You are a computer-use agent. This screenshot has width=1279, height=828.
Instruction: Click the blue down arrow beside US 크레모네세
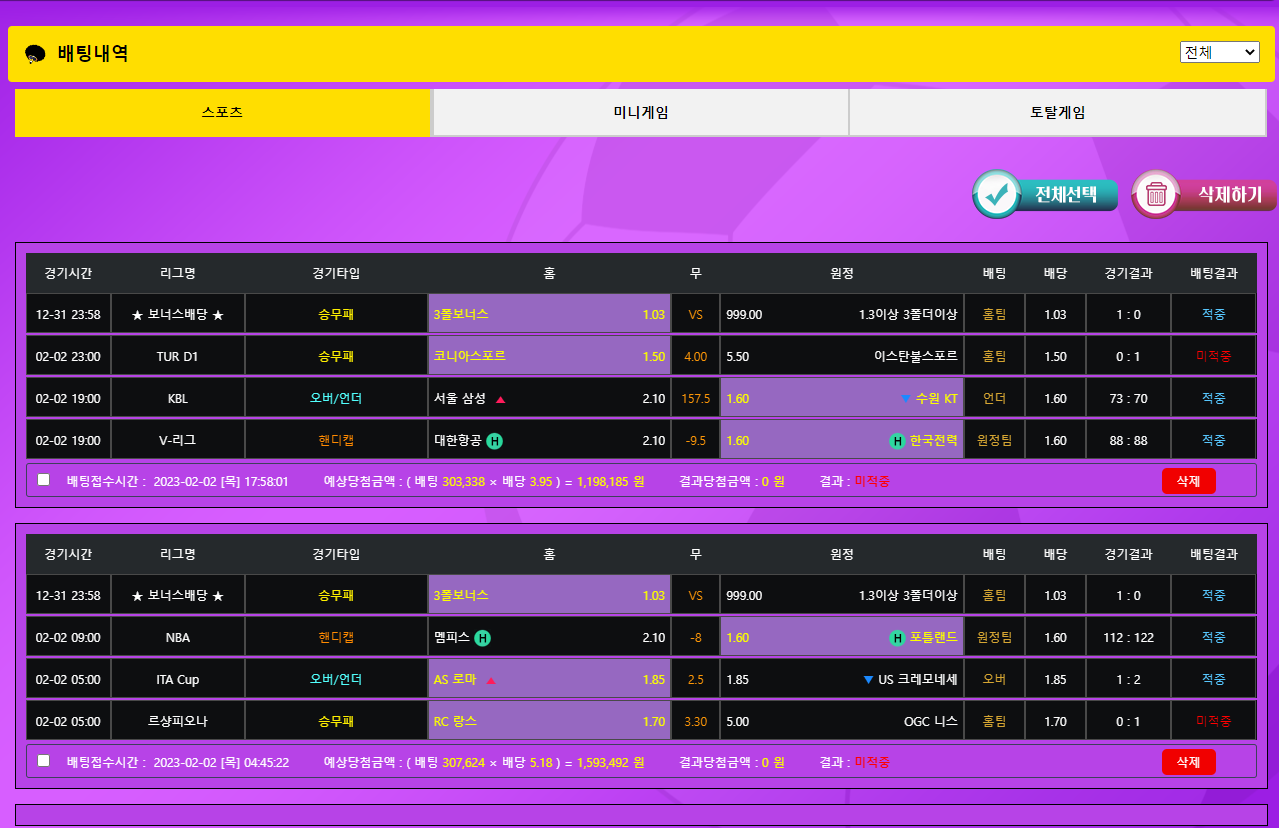tap(868, 680)
